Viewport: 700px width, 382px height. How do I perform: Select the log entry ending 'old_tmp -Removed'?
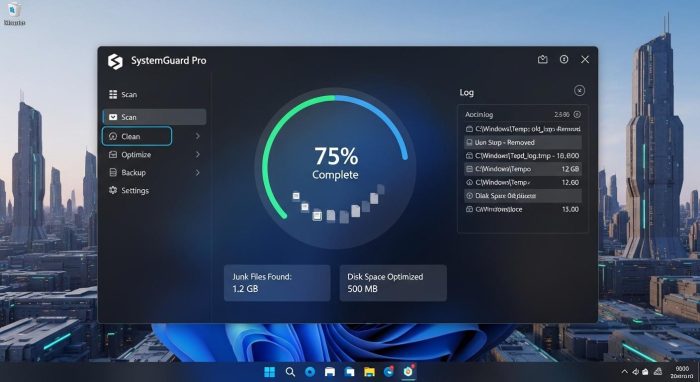coord(523,129)
